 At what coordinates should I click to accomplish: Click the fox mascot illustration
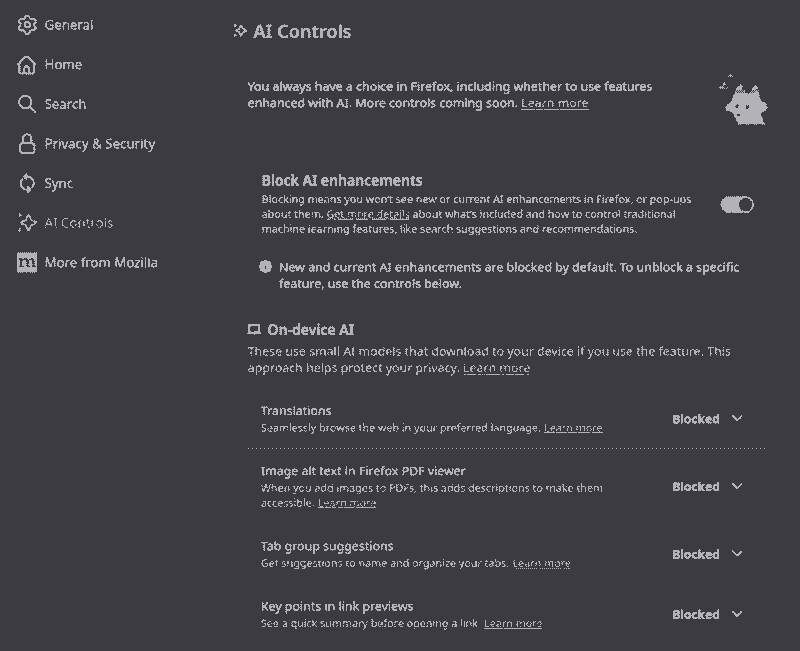tap(743, 101)
